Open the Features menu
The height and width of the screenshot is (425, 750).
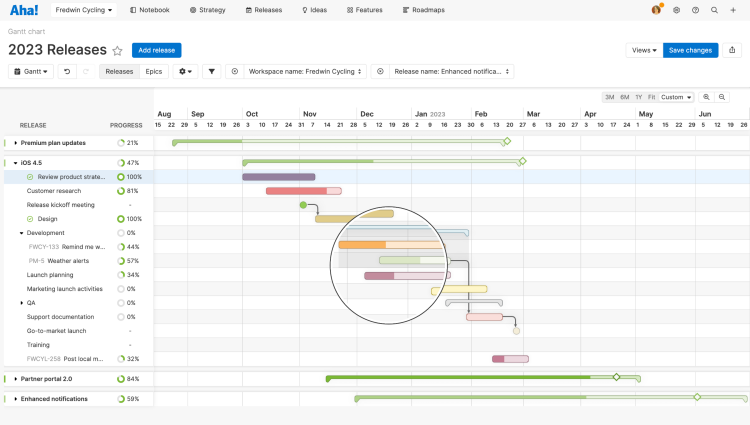tap(364, 10)
